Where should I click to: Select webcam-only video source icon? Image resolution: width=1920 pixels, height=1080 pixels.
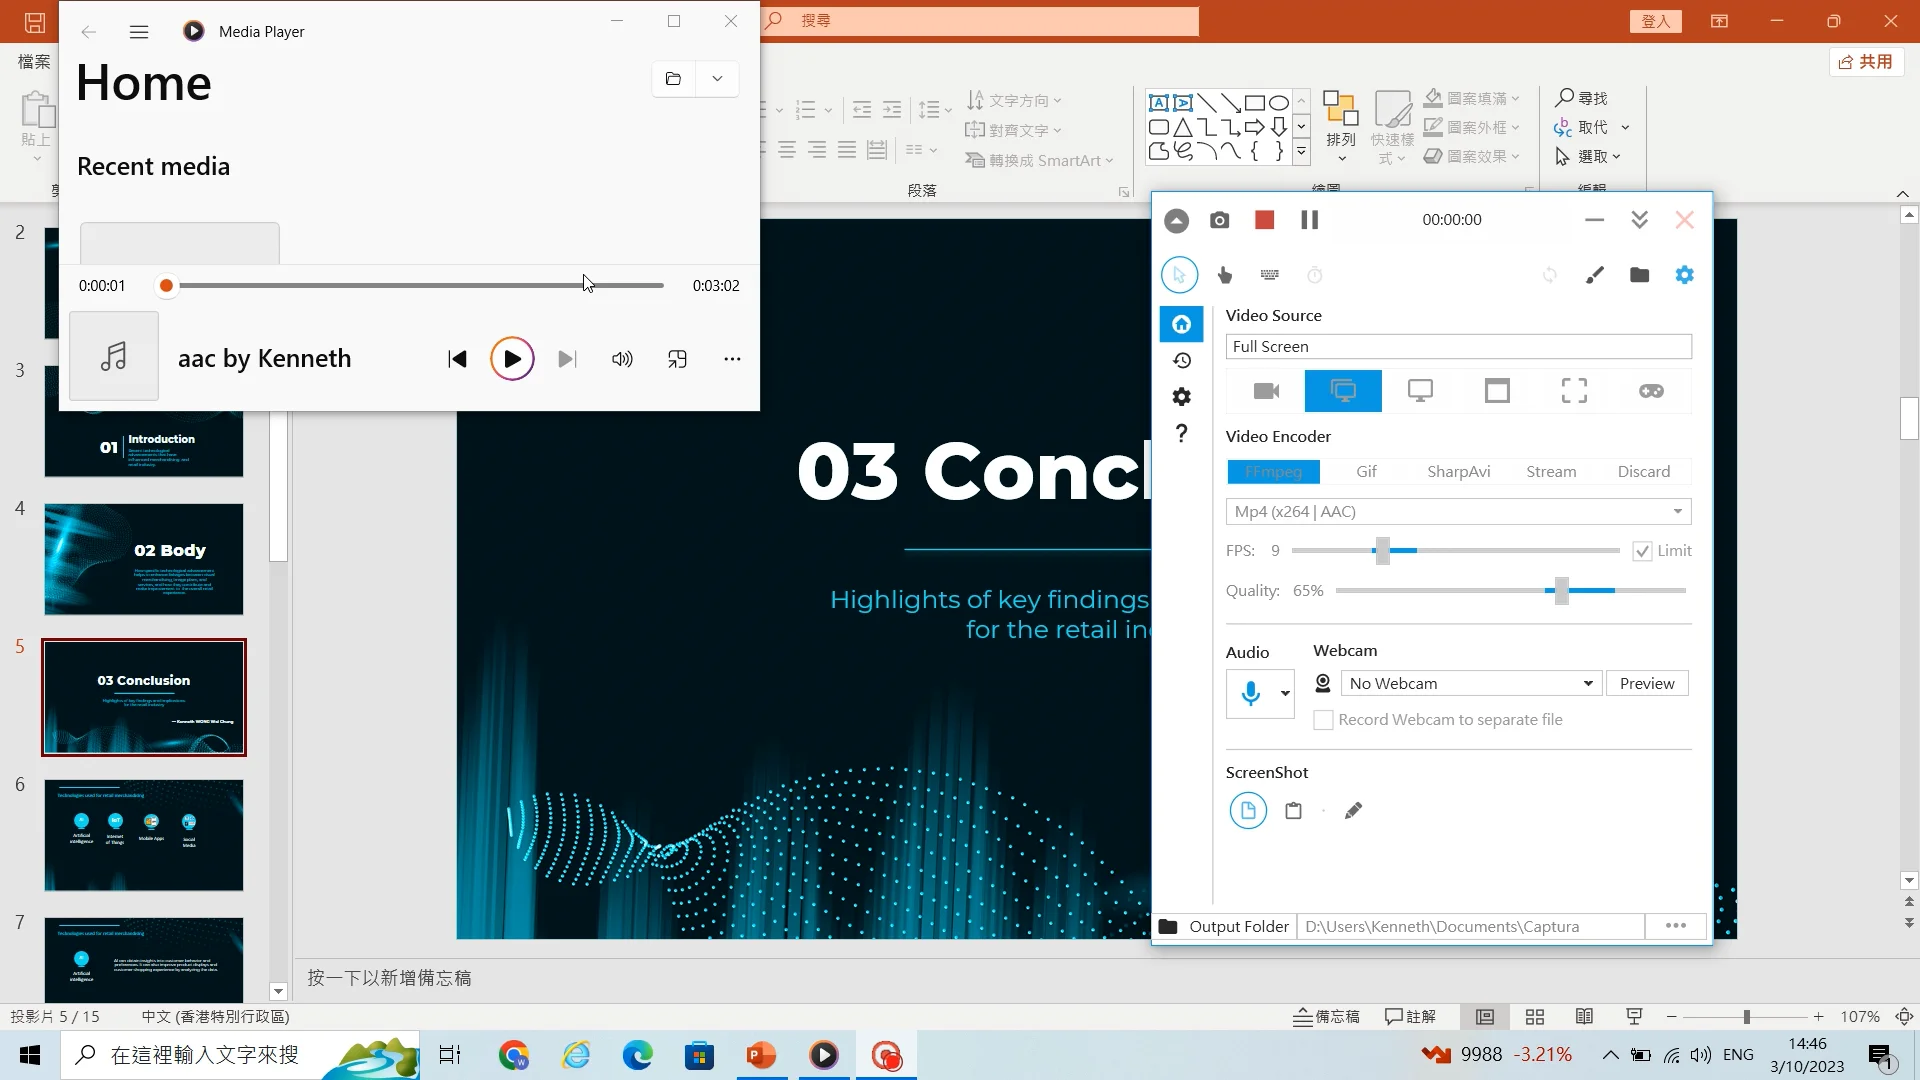(1266, 391)
